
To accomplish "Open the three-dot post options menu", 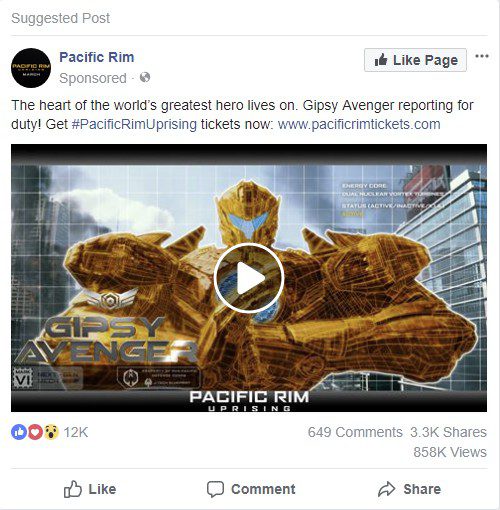I will [x=482, y=56].
